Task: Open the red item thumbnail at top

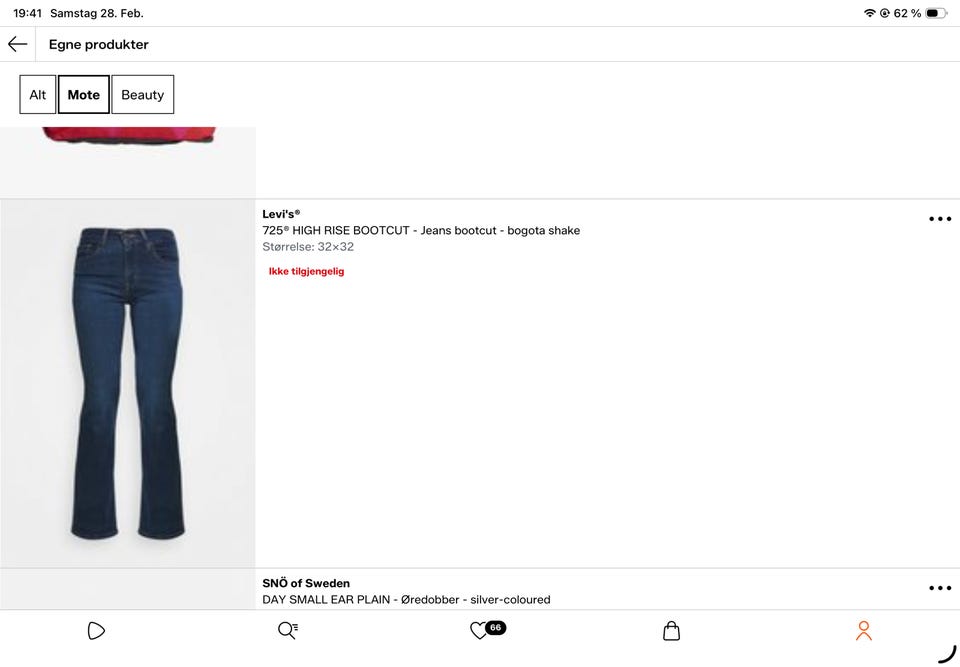Action: coord(128,162)
